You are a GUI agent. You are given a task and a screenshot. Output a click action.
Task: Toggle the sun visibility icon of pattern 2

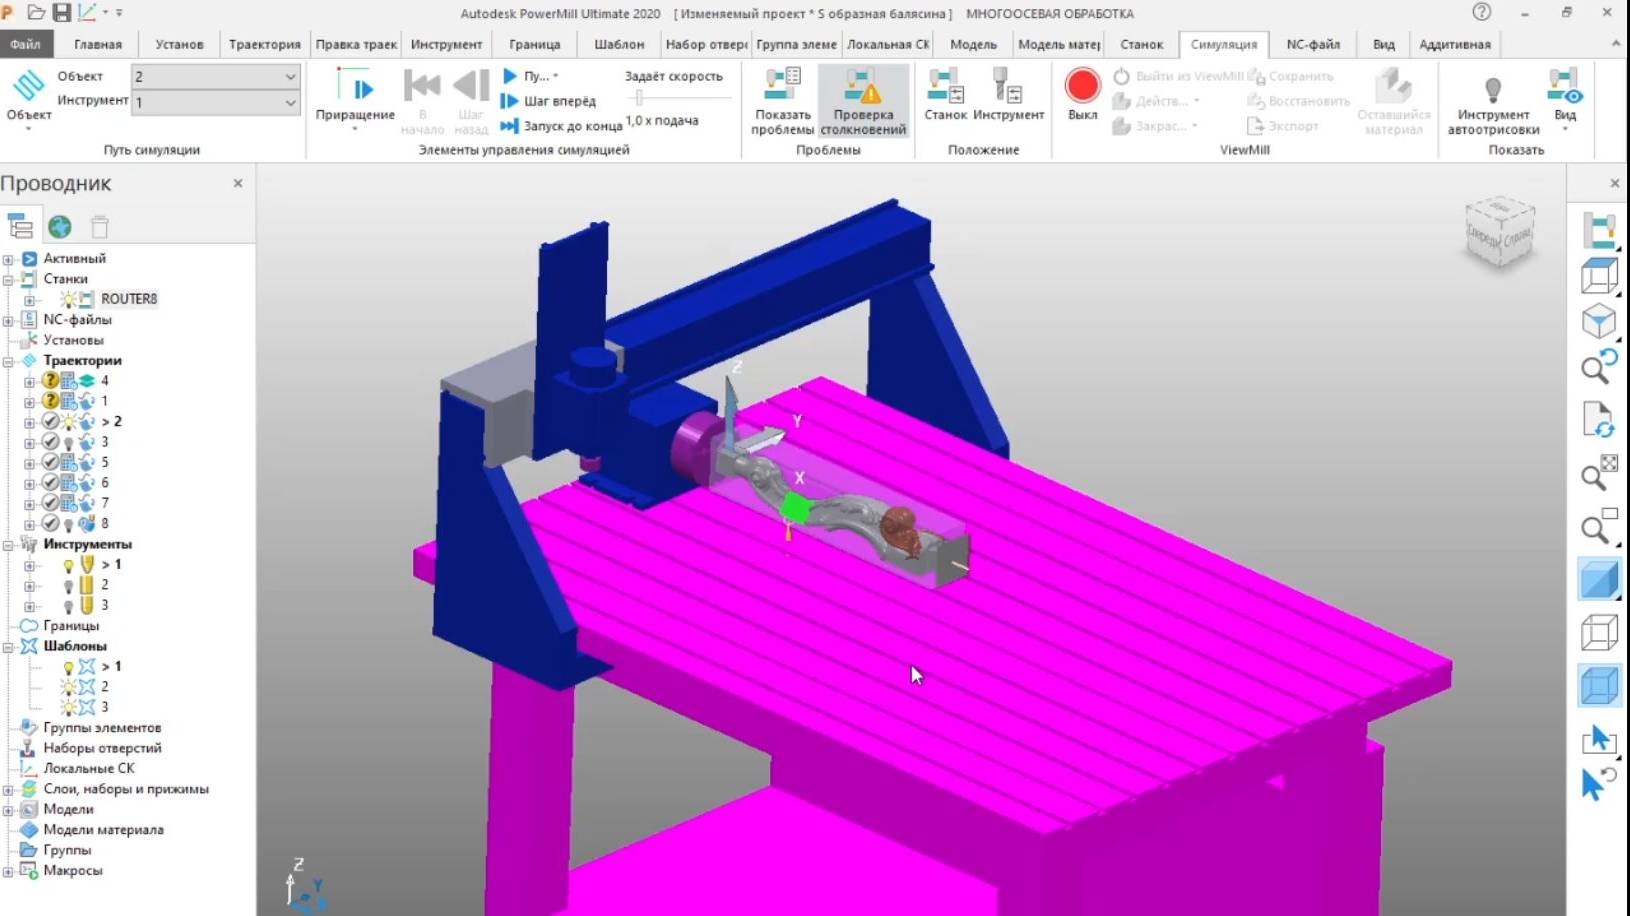[68, 687]
